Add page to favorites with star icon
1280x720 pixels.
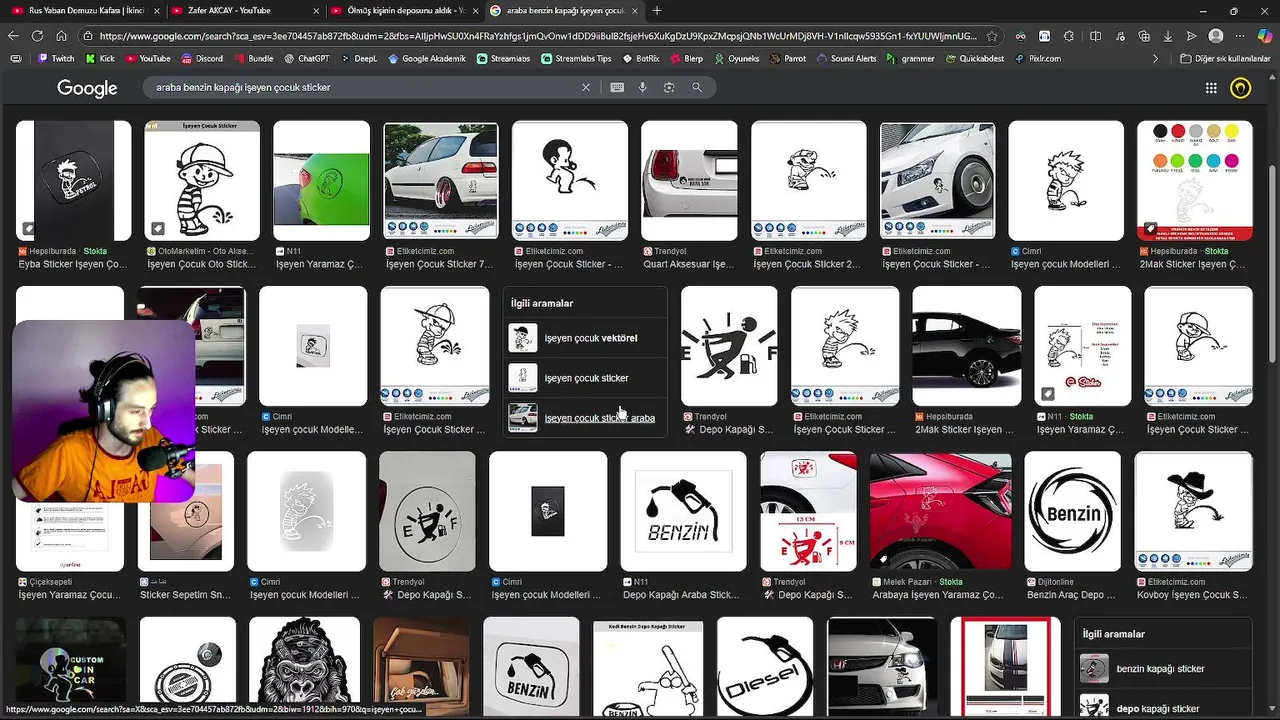point(992,36)
